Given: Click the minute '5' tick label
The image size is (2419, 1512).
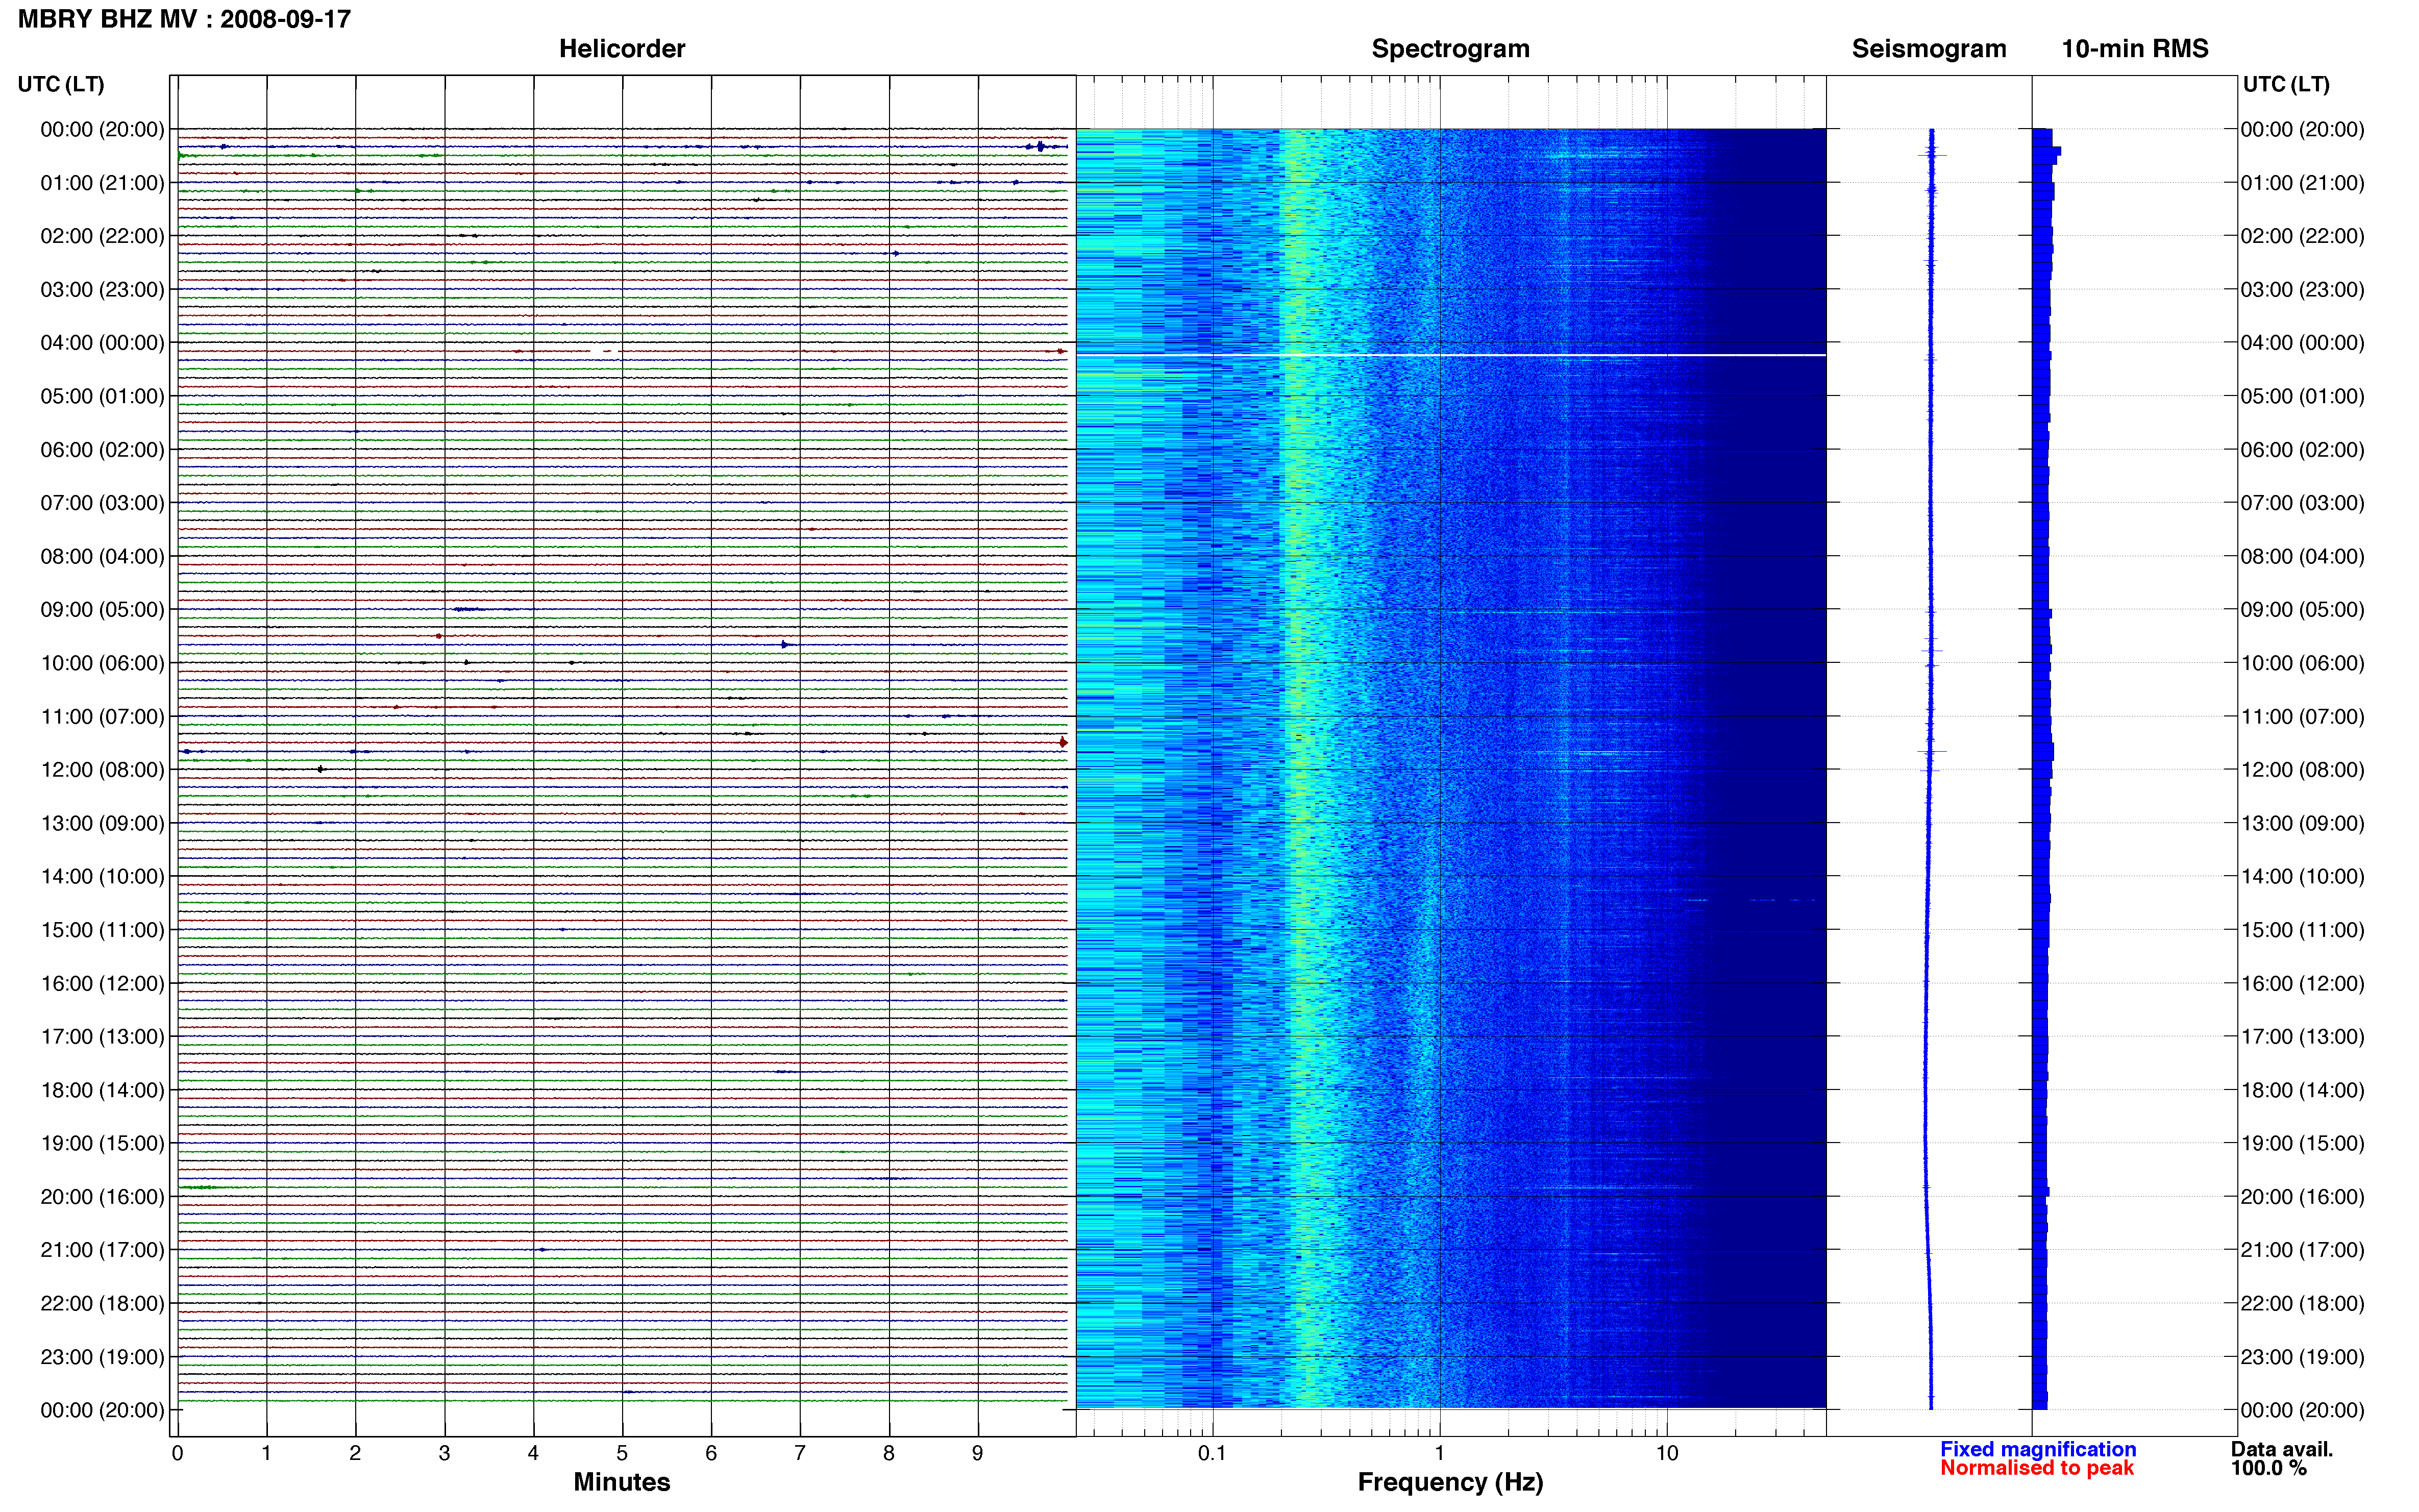Looking at the screenshot, I should (x=622, y=1453).
